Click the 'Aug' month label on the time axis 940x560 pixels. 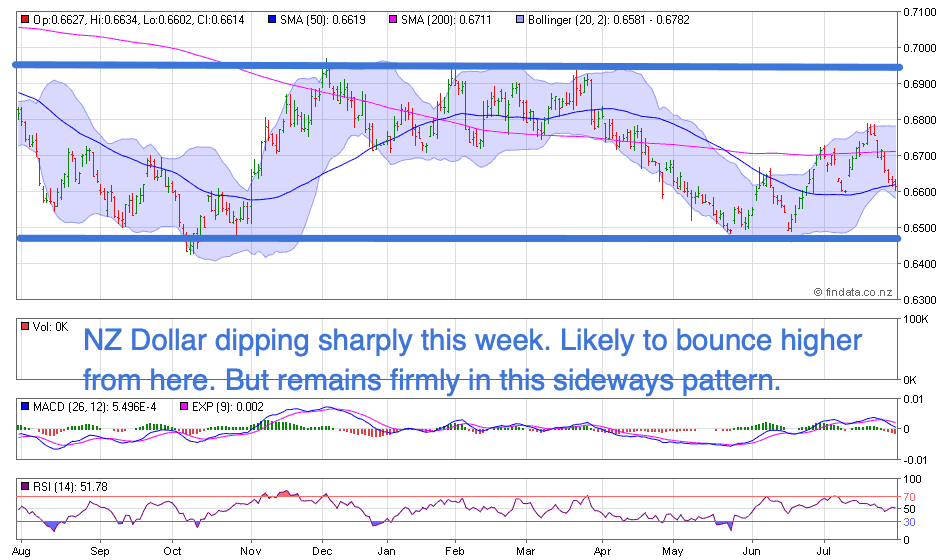pos(21,551)
